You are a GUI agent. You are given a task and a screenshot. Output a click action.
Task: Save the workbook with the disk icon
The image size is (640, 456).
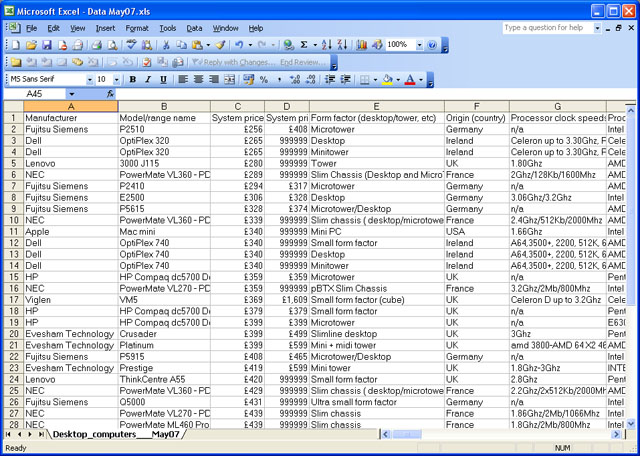(x=47, y=45)
